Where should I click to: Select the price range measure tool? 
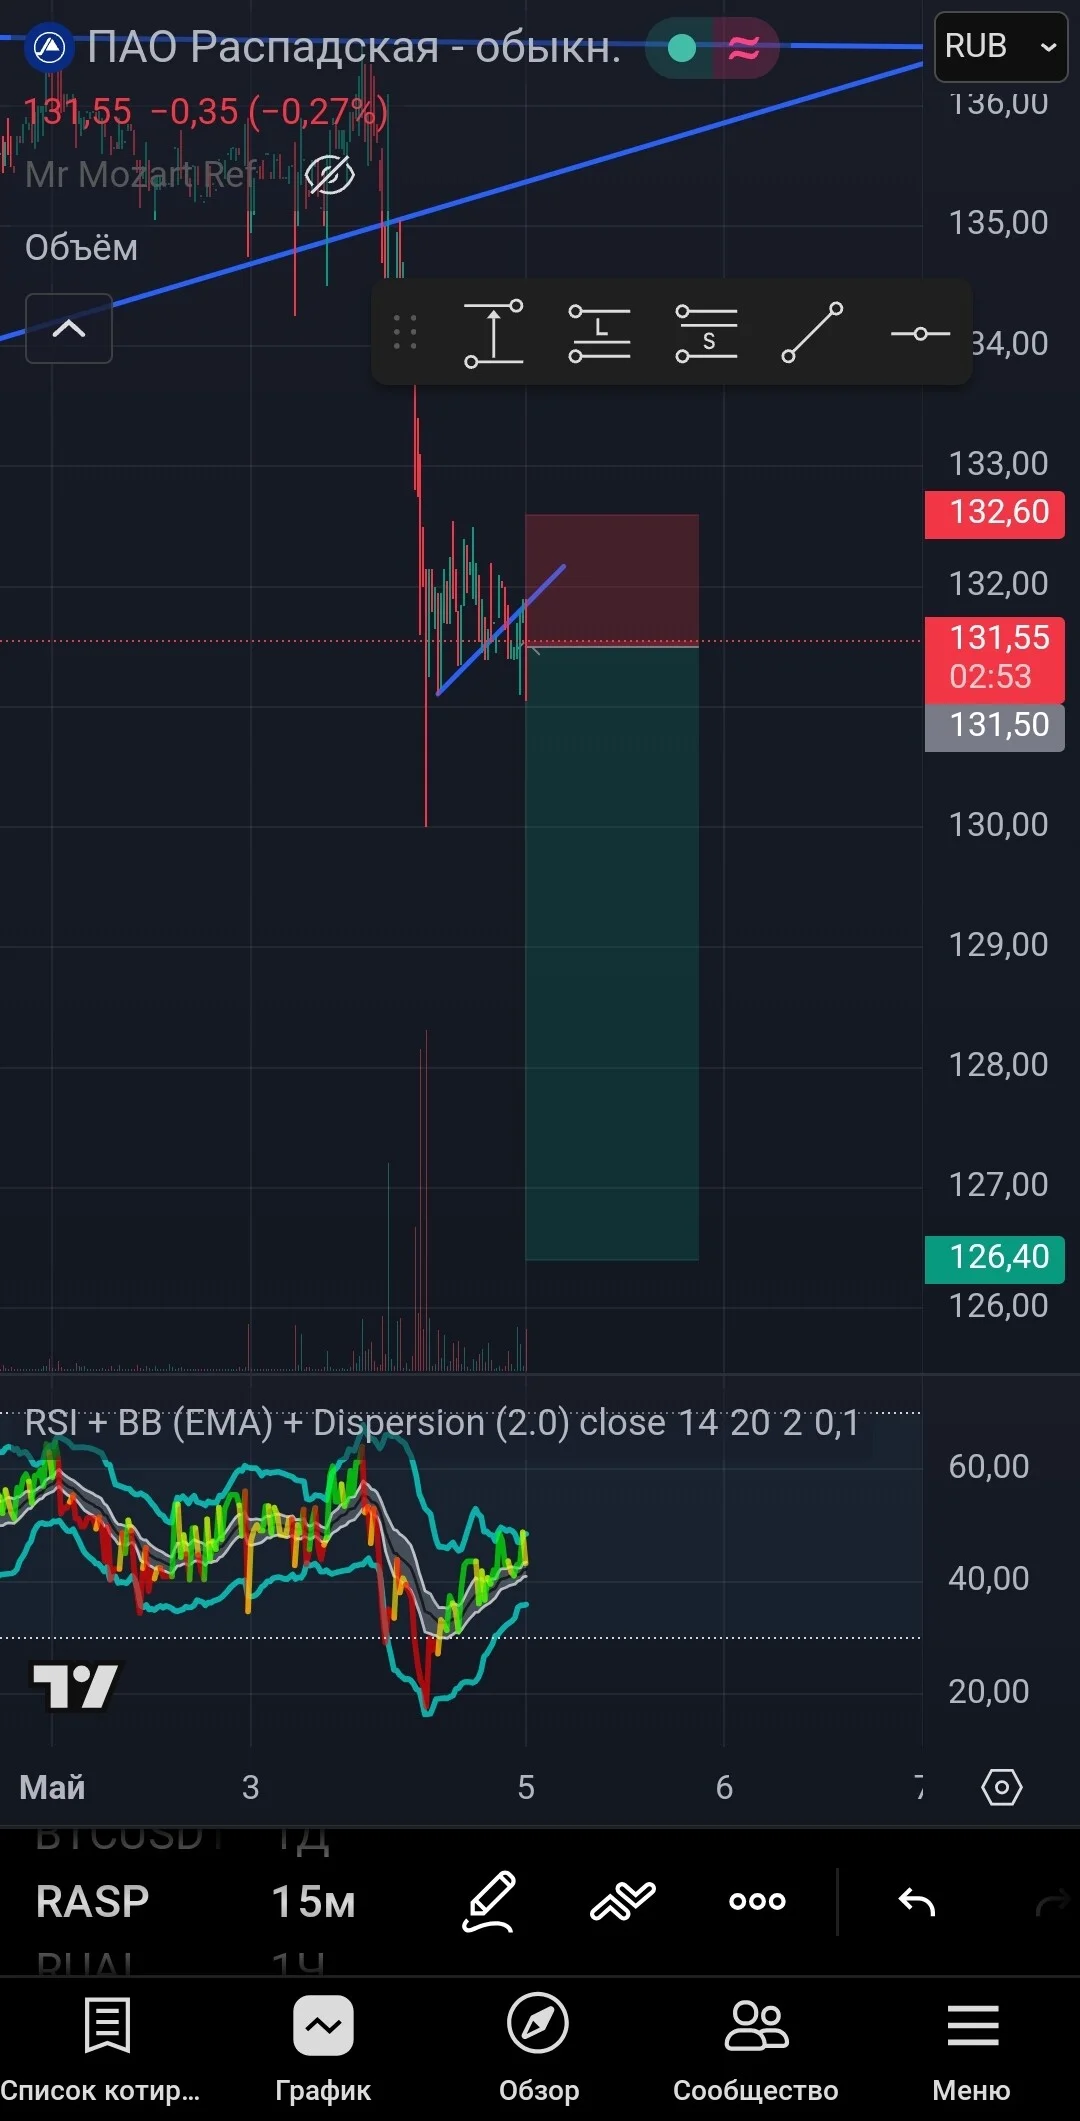click(493, 333)
